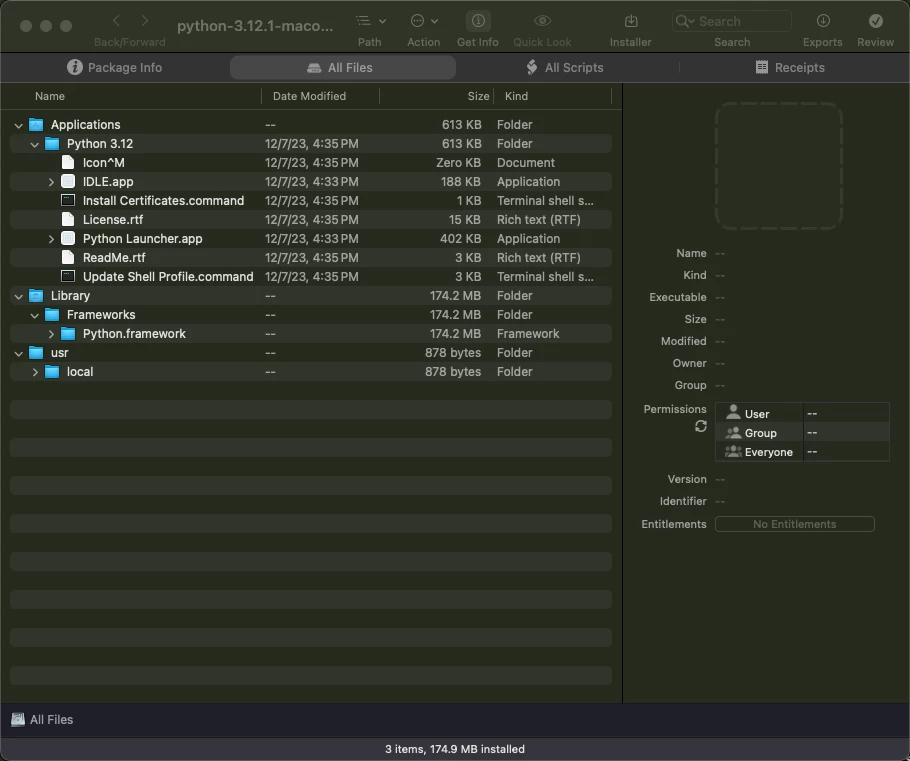
Task: Click the Forward navigation arrow
Action: [145, 21]
